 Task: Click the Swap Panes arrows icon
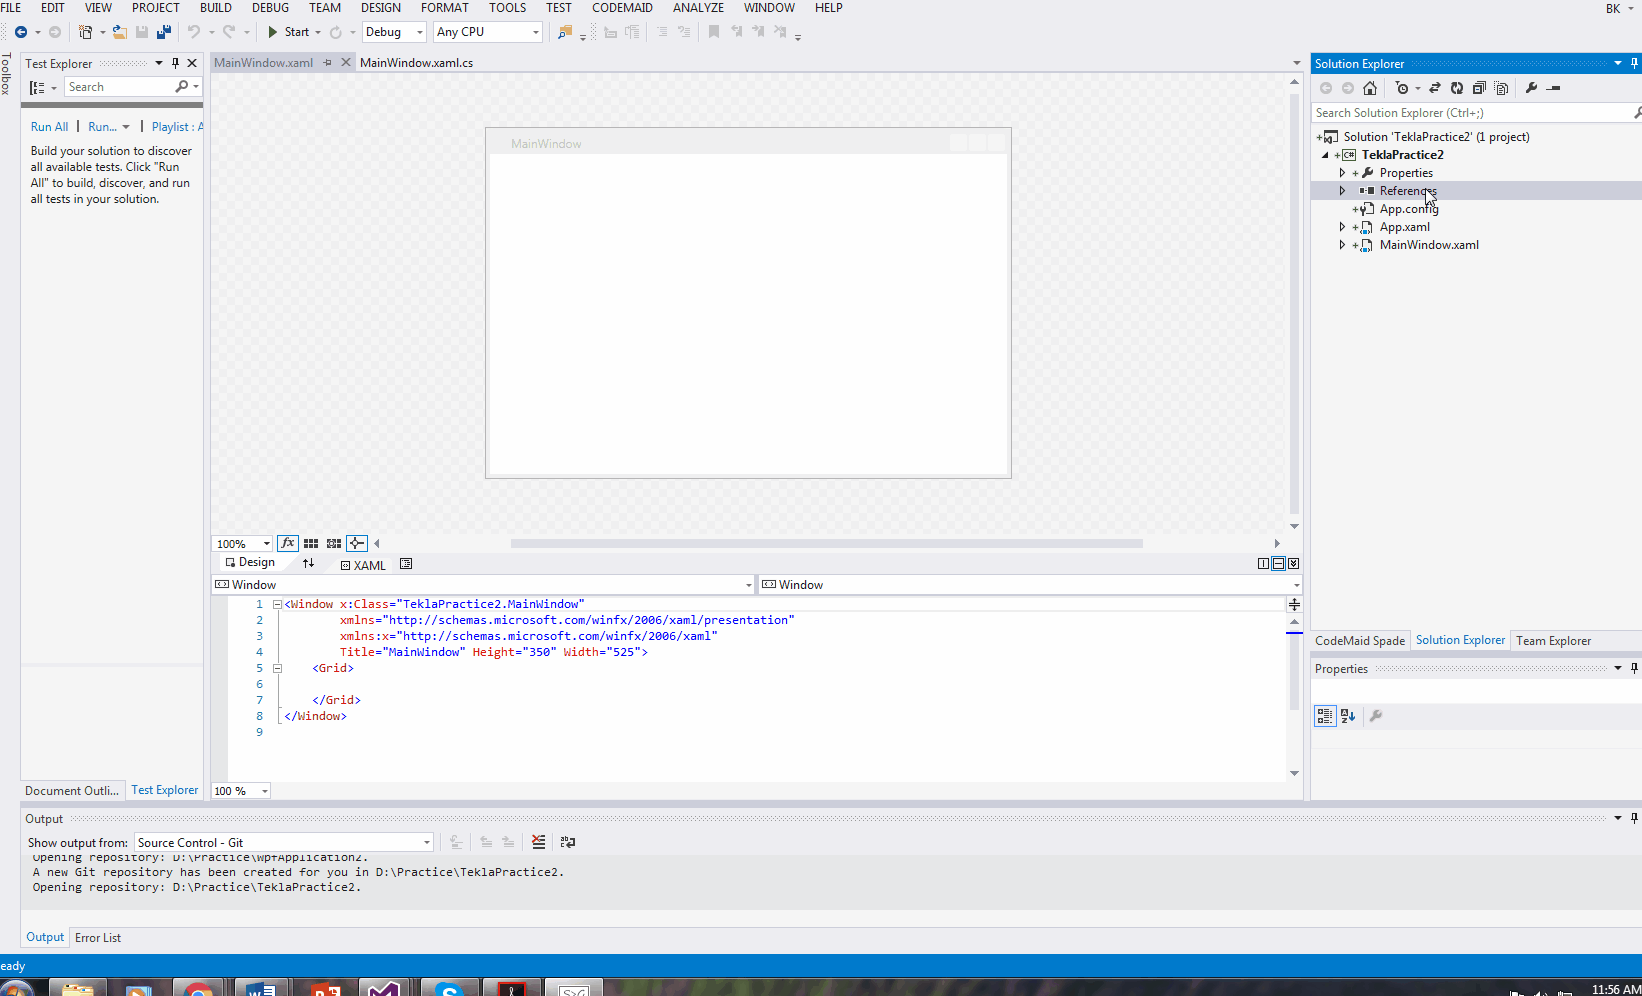(x=309, y=563)
